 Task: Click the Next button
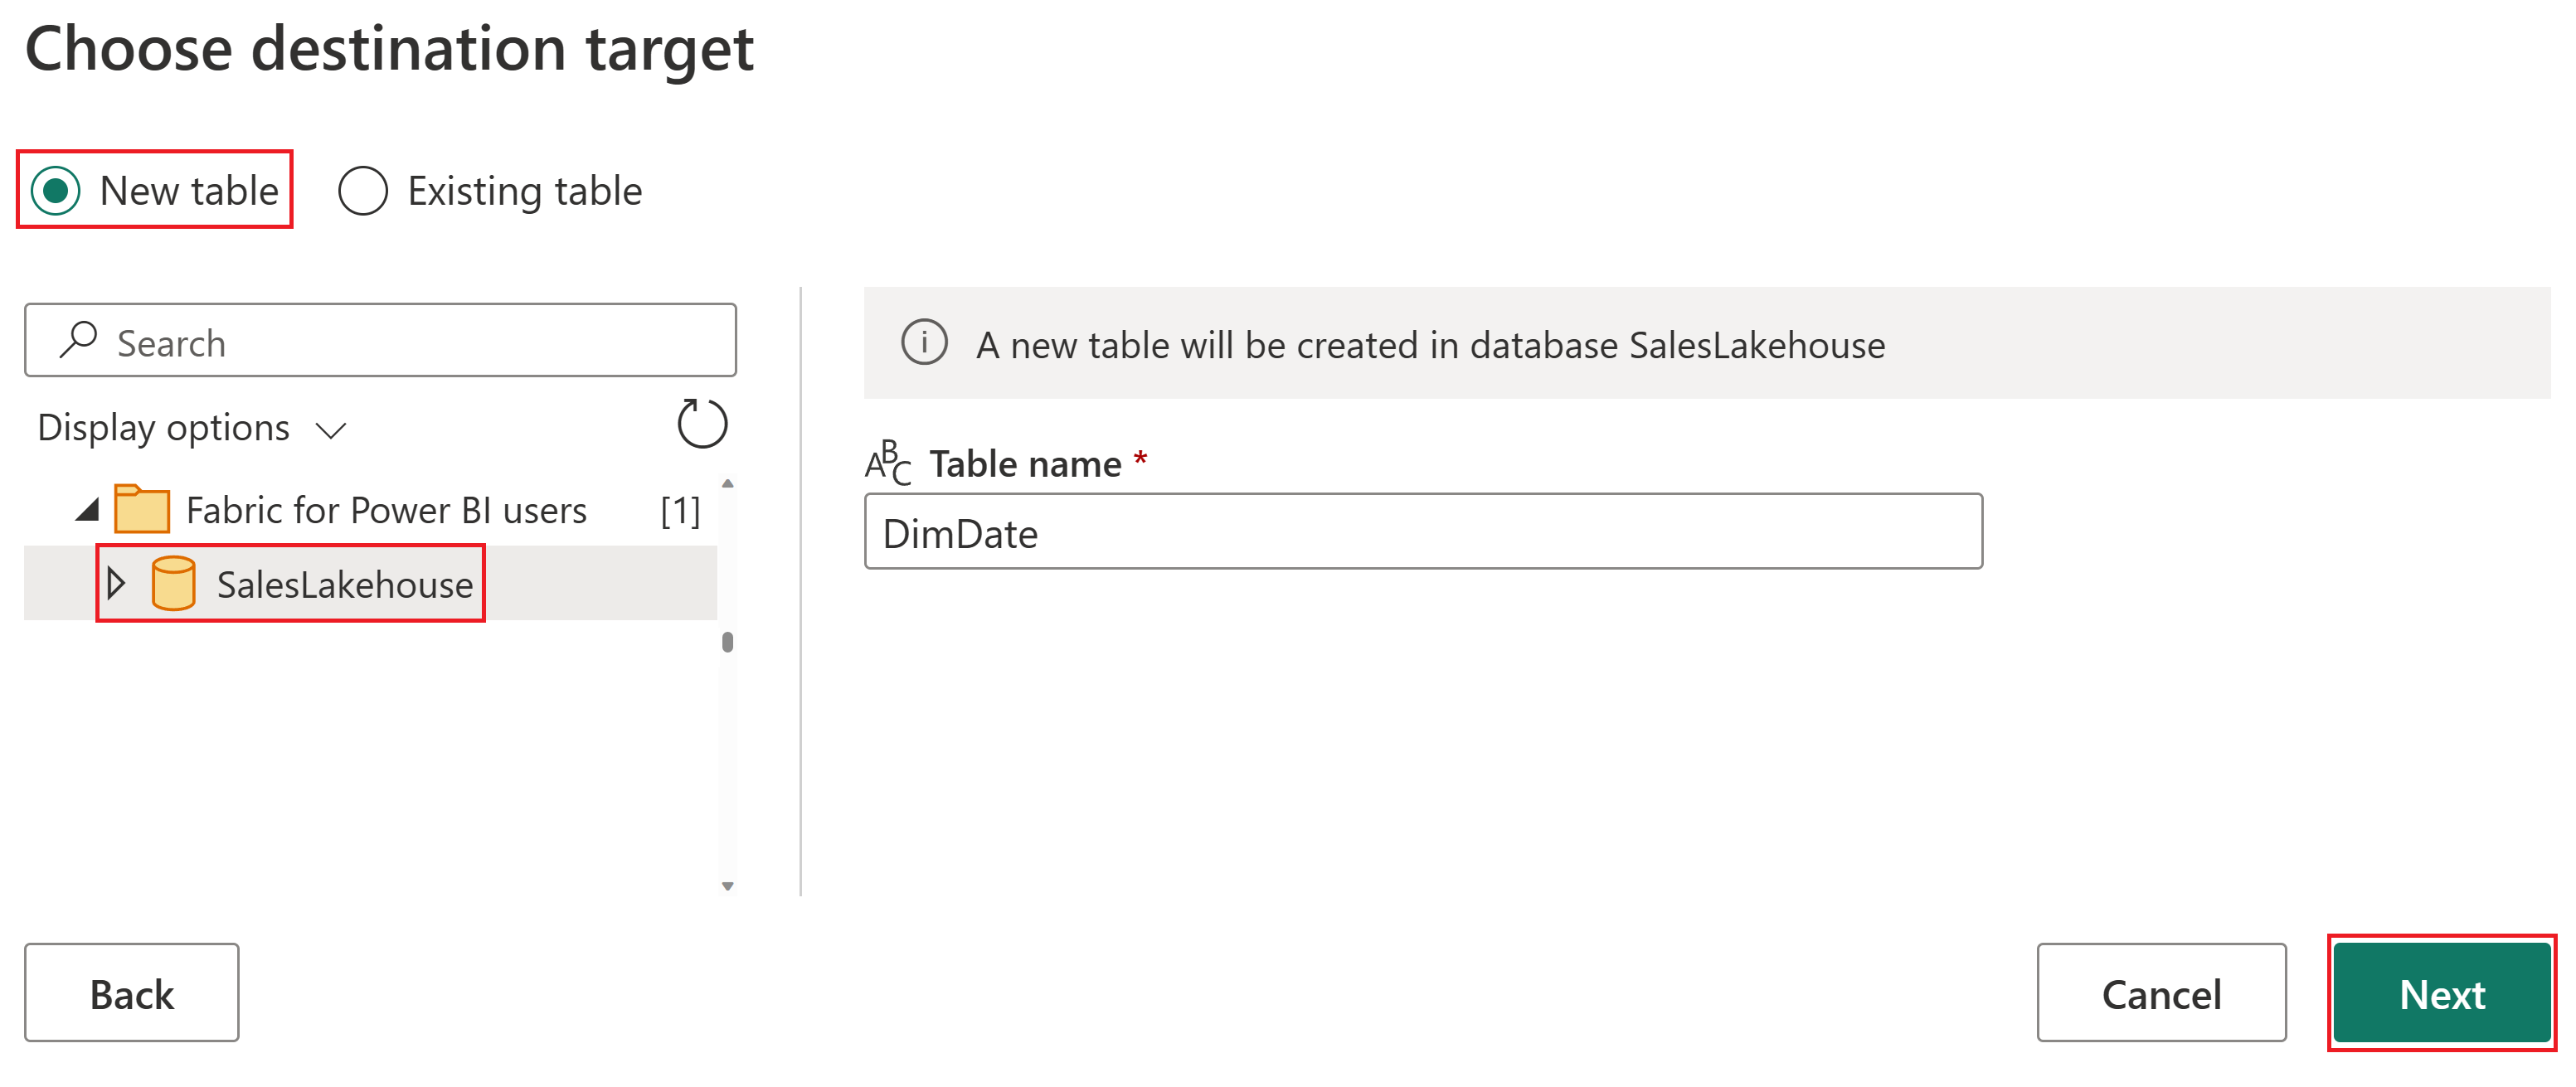(x=2440, y=992)
